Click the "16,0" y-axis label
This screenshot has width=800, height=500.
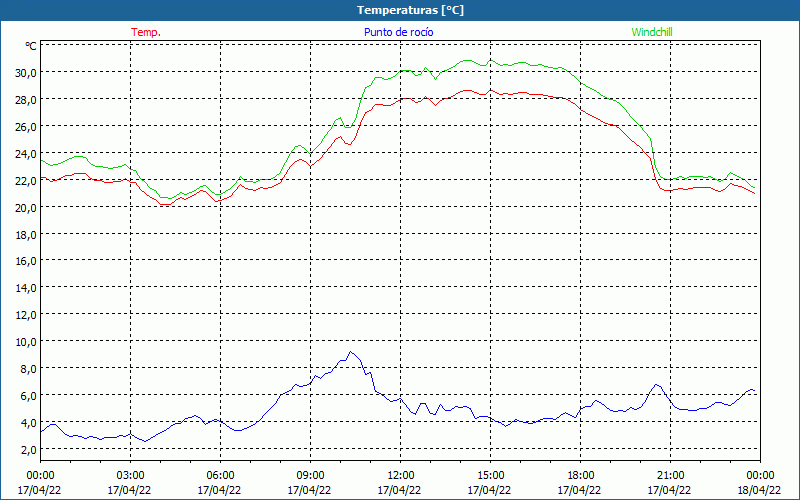coord(26,261)
